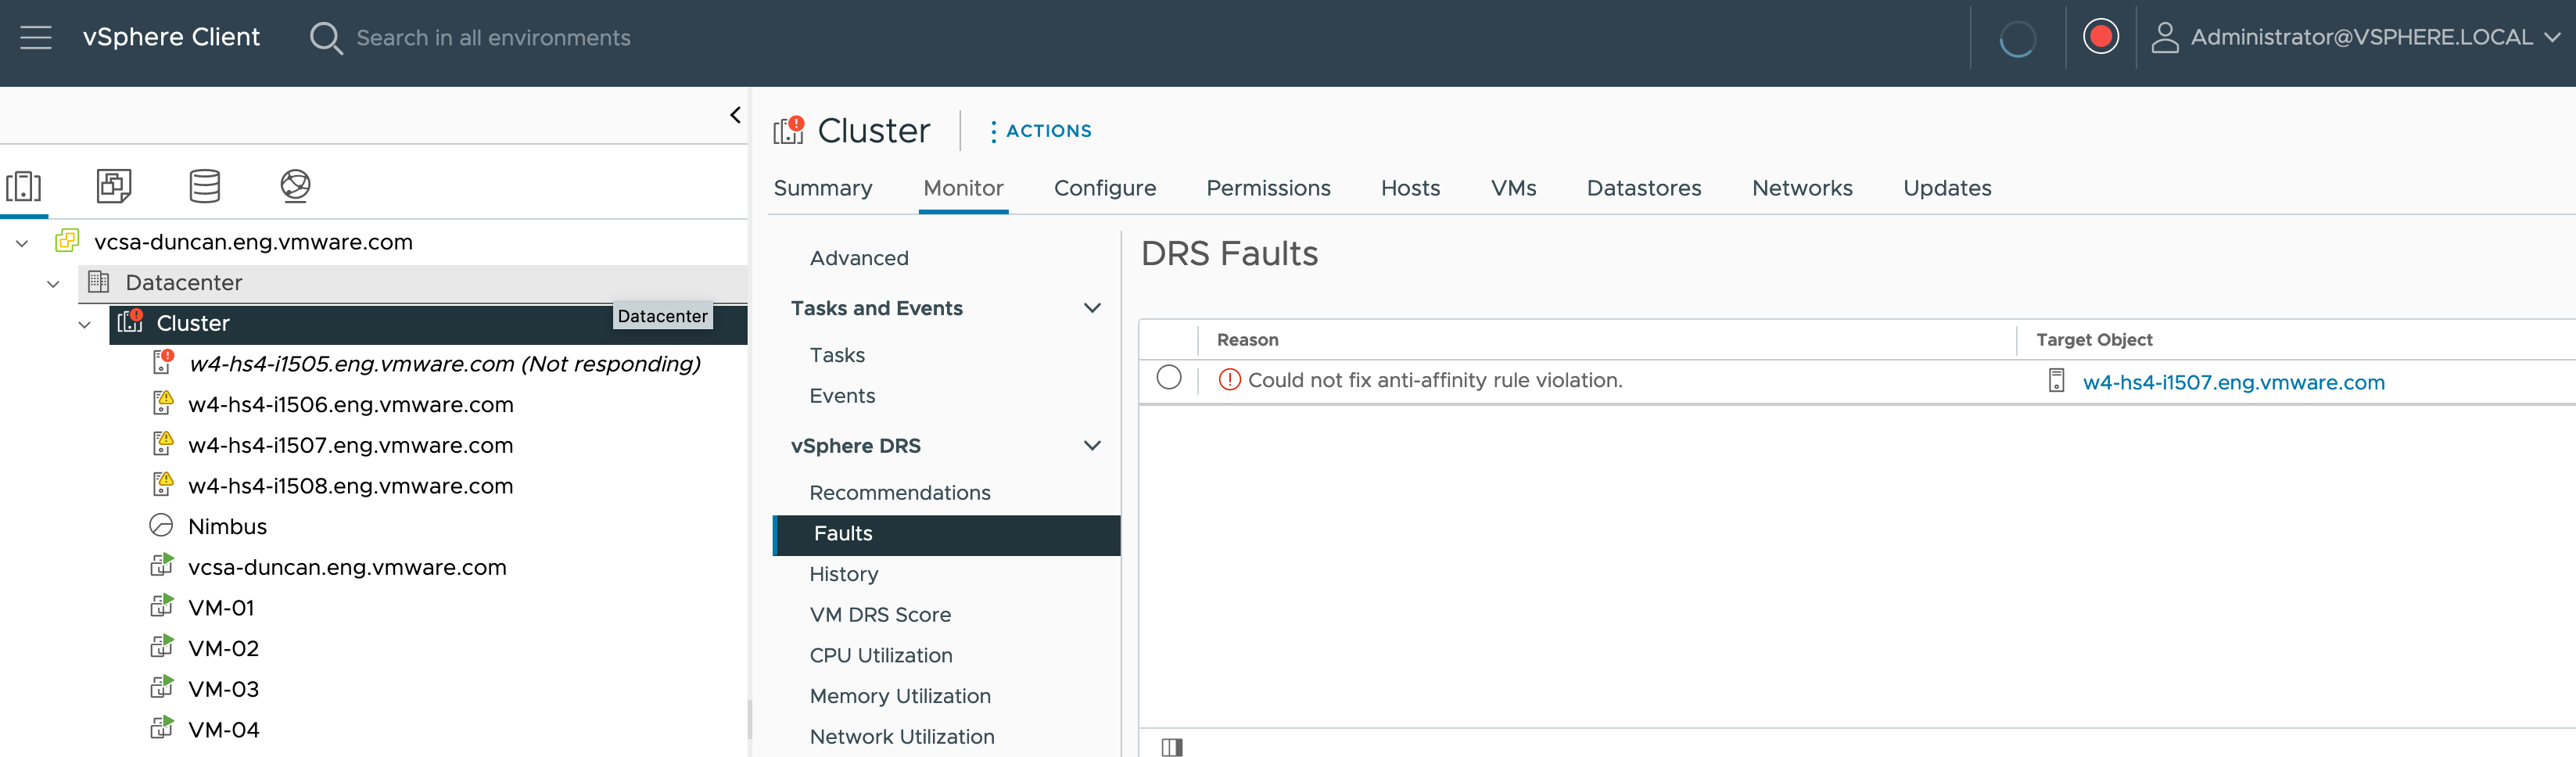Click the not-responding host i1505 icon
2576x757 pixels.
pyautogui.click(x=162, y=362)
